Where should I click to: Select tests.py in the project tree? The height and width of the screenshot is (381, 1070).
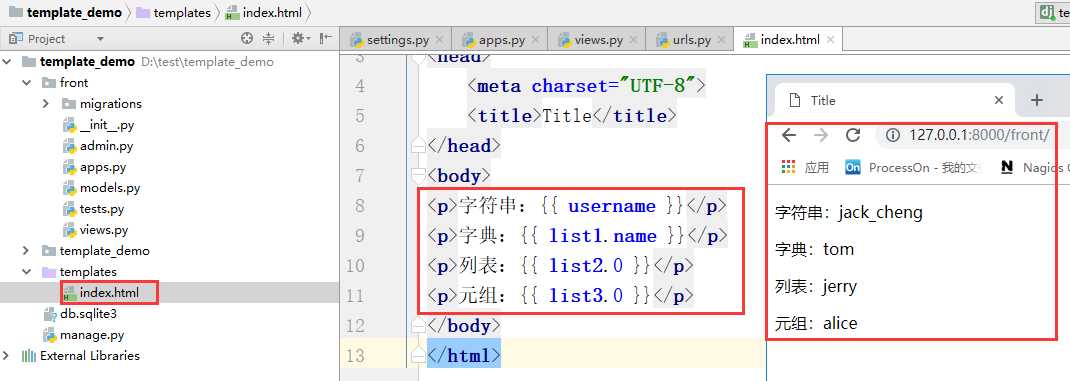pos(93,209)
